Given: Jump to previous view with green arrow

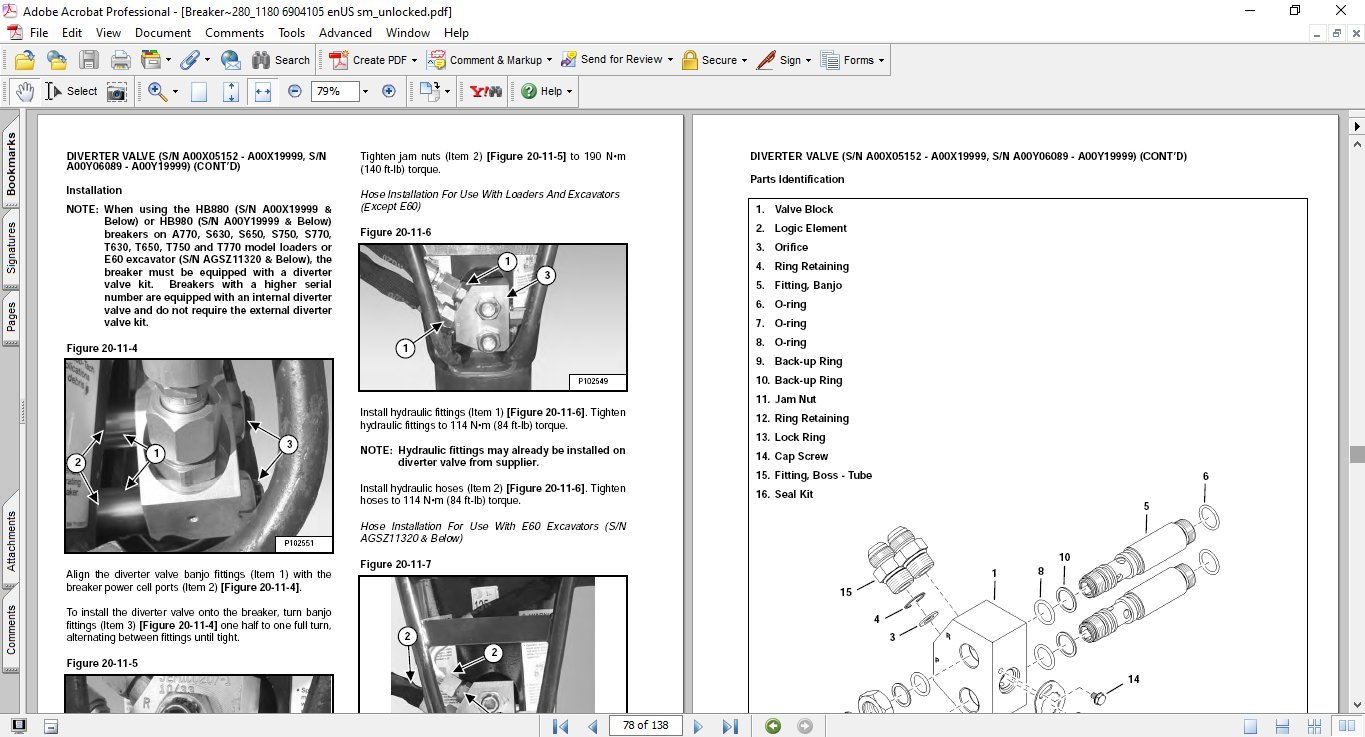Looking at the screenshot, I should click(772, 726).
